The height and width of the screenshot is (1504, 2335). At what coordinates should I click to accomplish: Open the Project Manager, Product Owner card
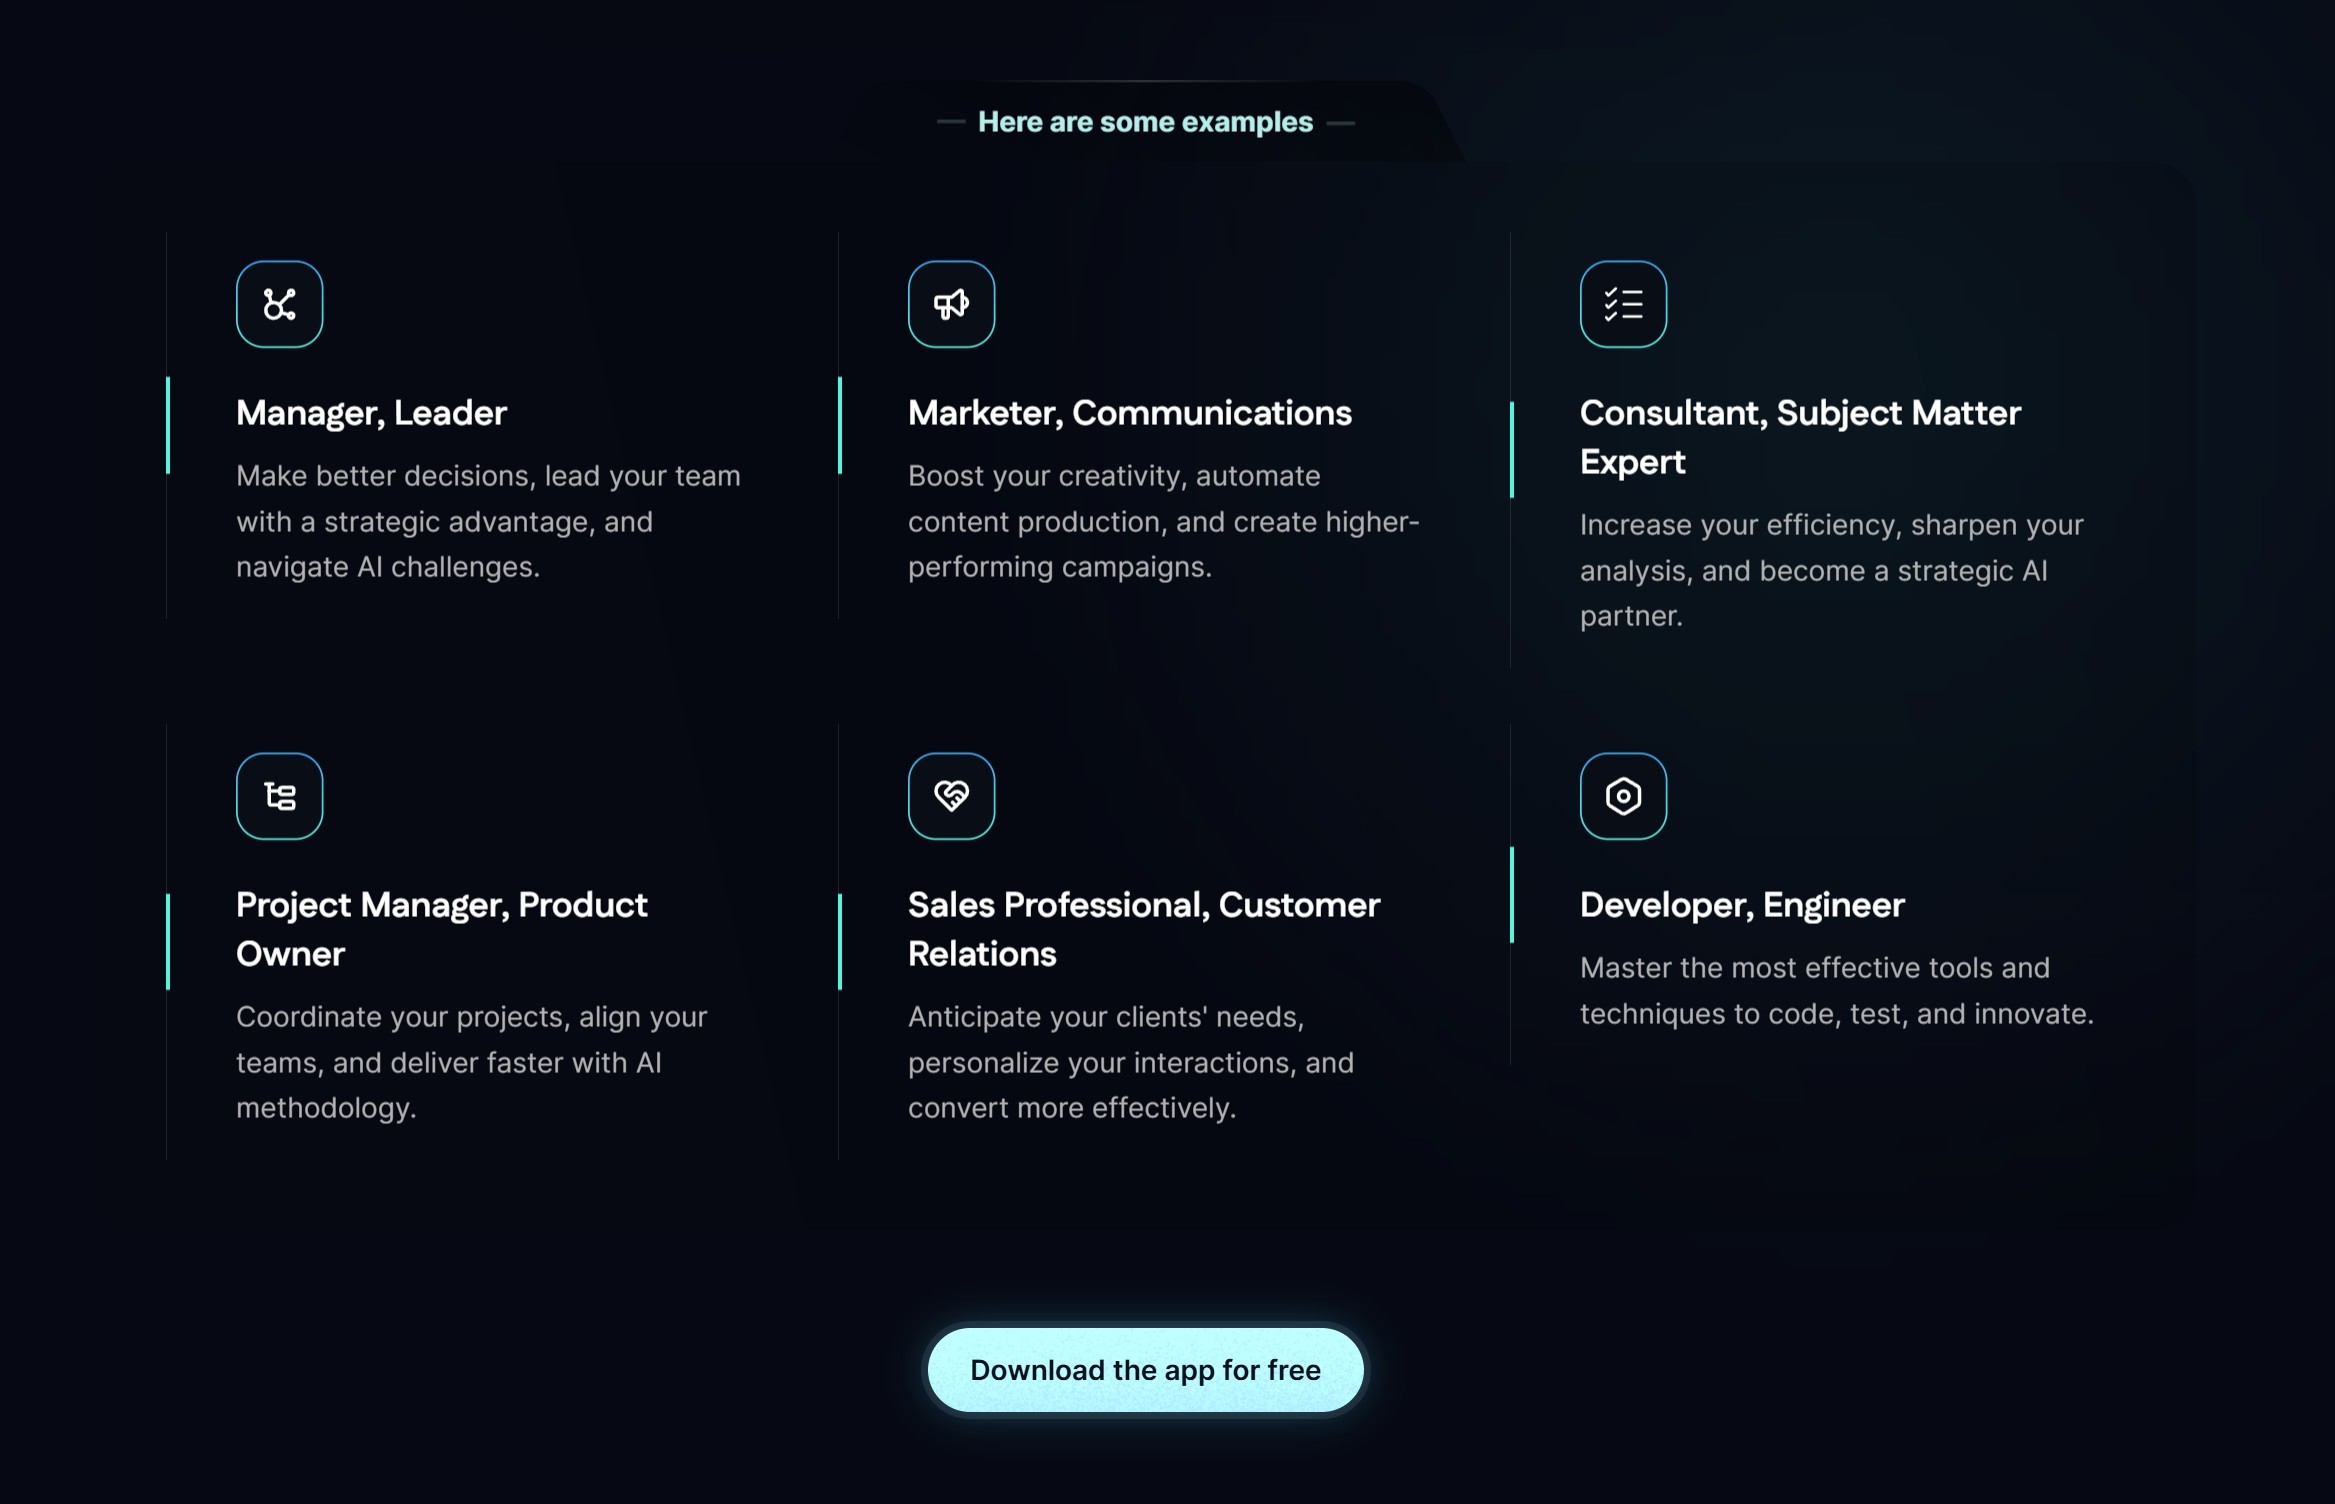(x=441, y=928)
